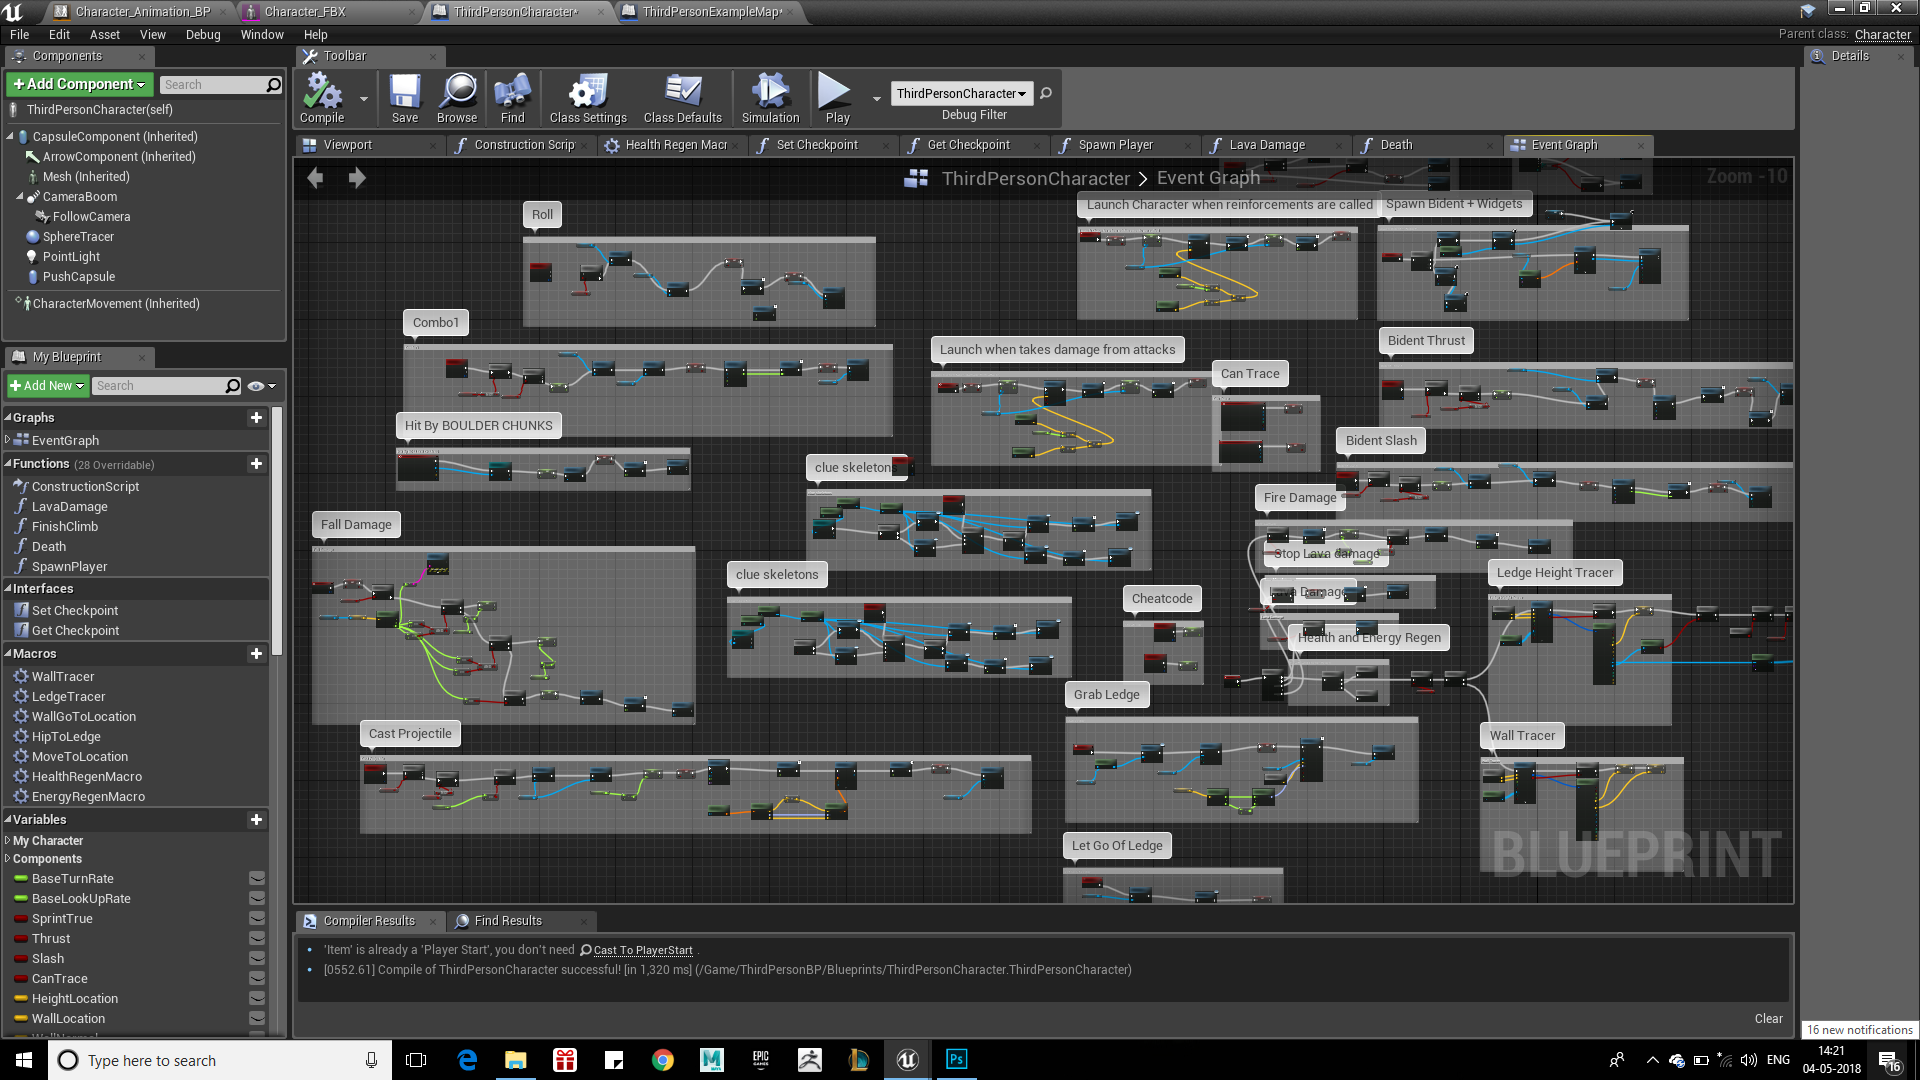Image resolution: width=1920 pixels, height=1080 pixels.
Task: Open ThirdPersonCharacter debug filter dropdown
Action: pyautogui.click(x=960, y=93)
